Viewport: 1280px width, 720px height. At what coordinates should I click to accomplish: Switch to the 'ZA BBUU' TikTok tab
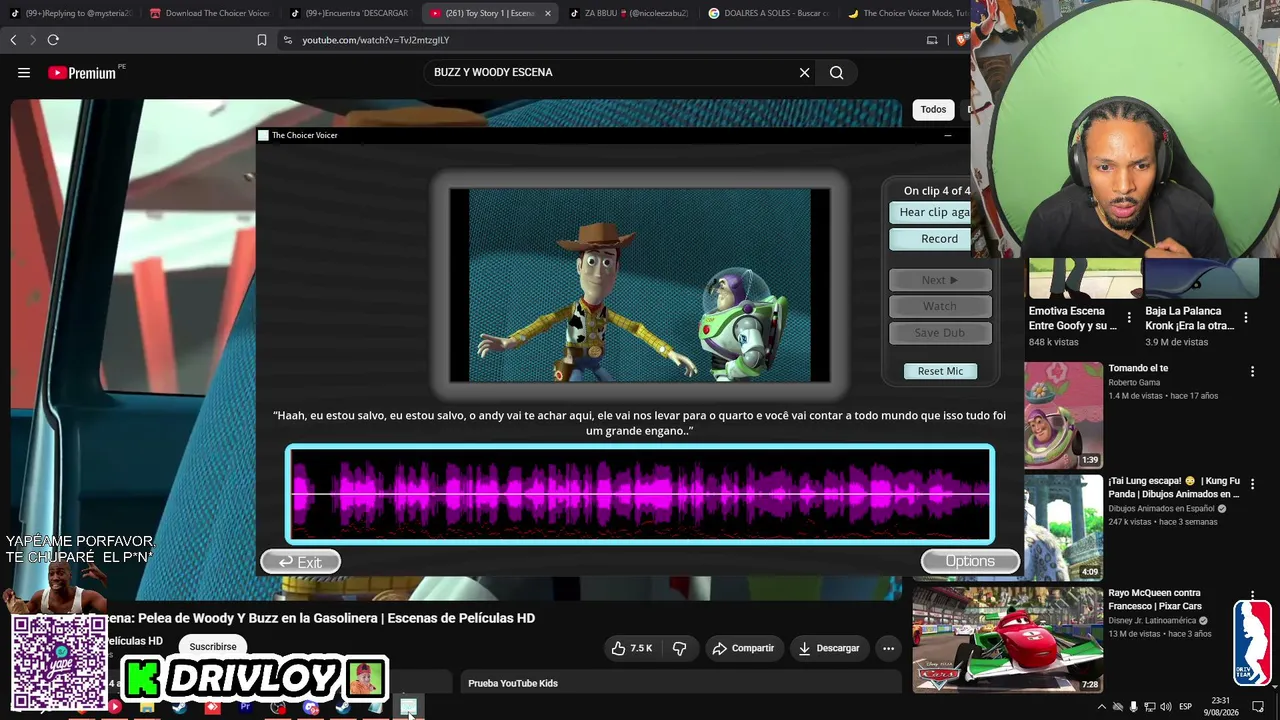[x=630, y=13]
